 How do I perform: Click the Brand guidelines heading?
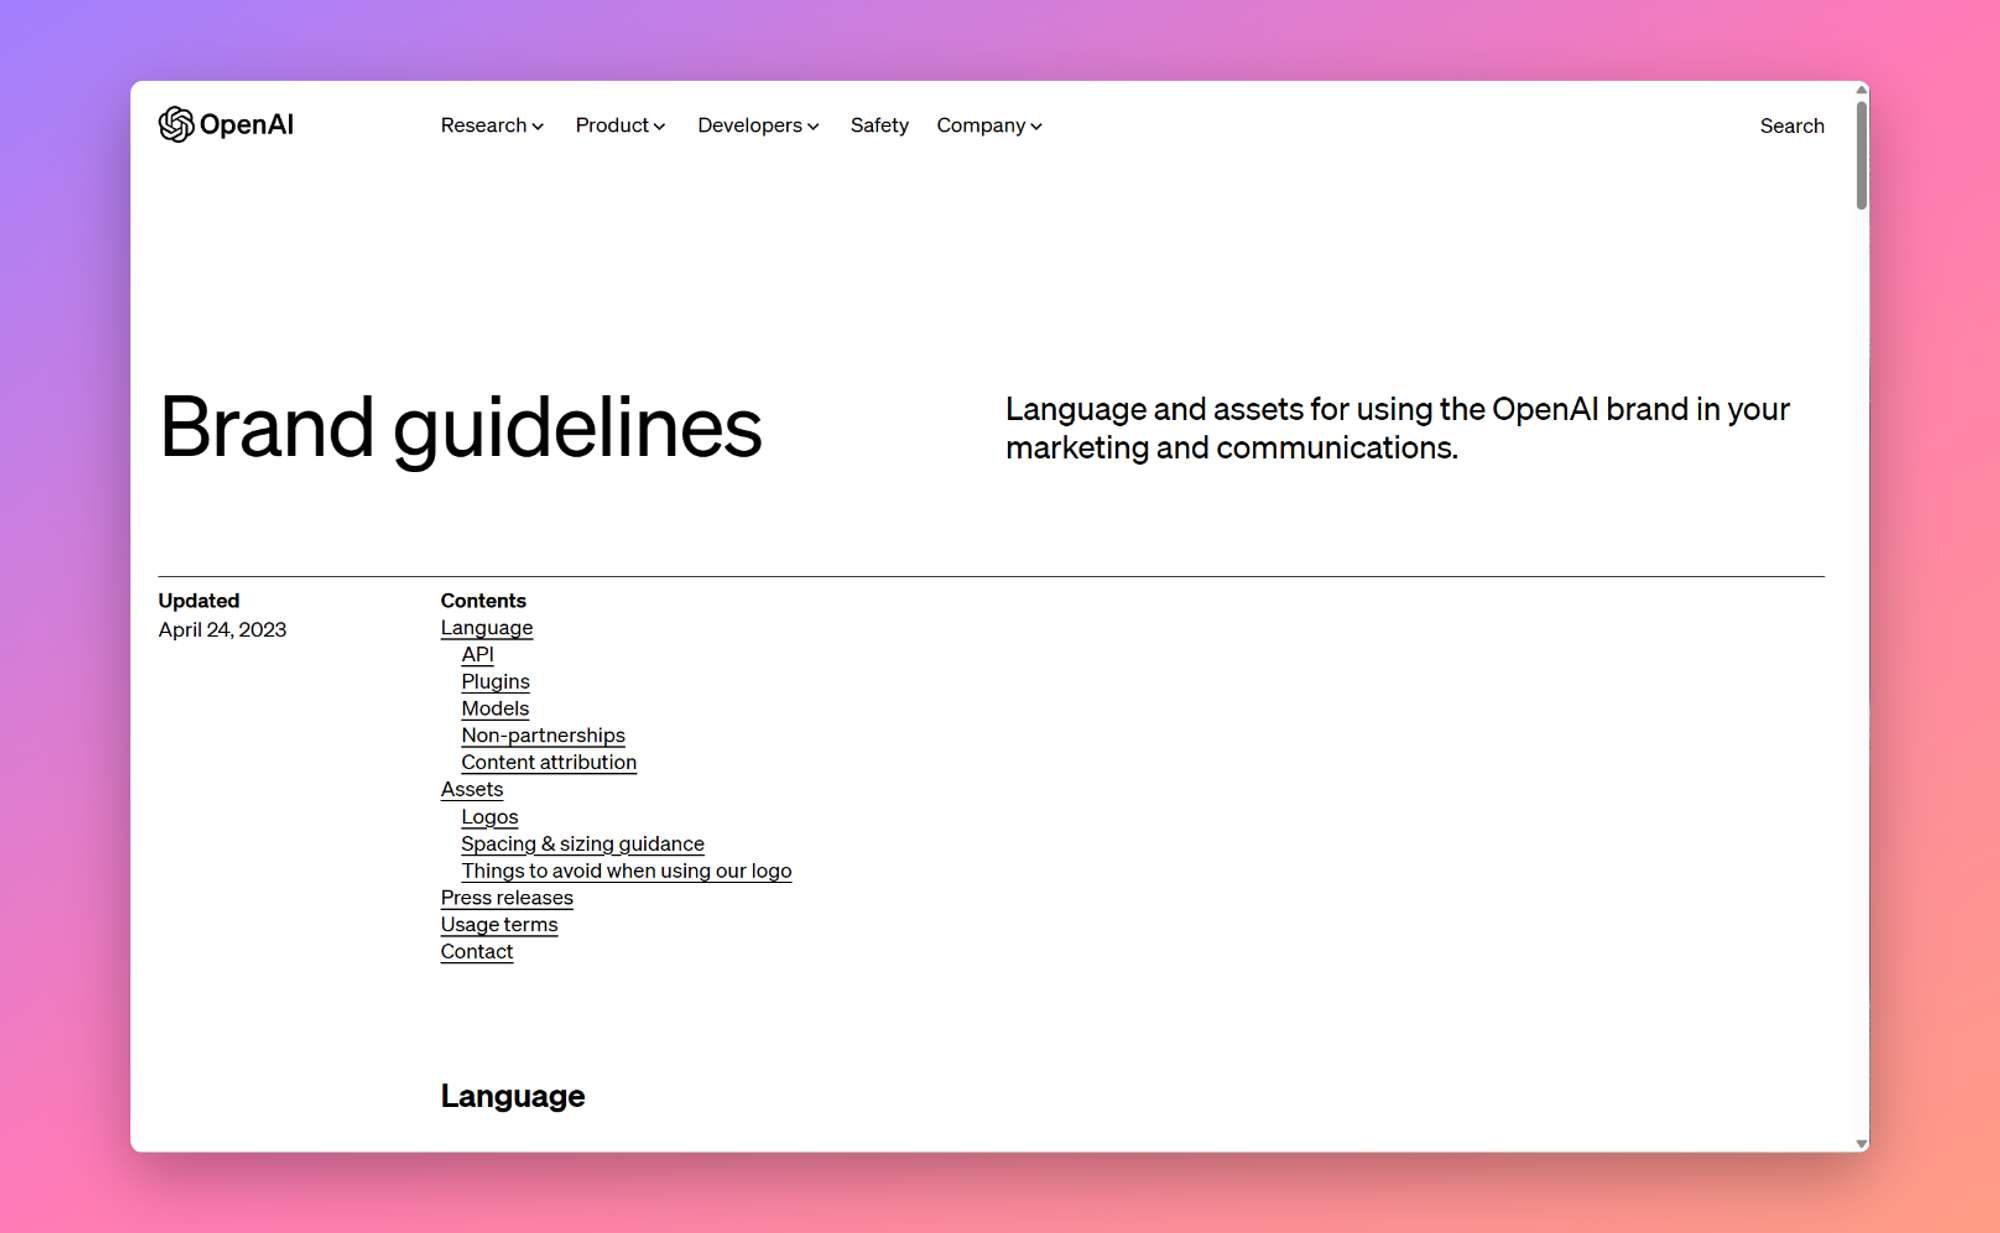[460, 428]
